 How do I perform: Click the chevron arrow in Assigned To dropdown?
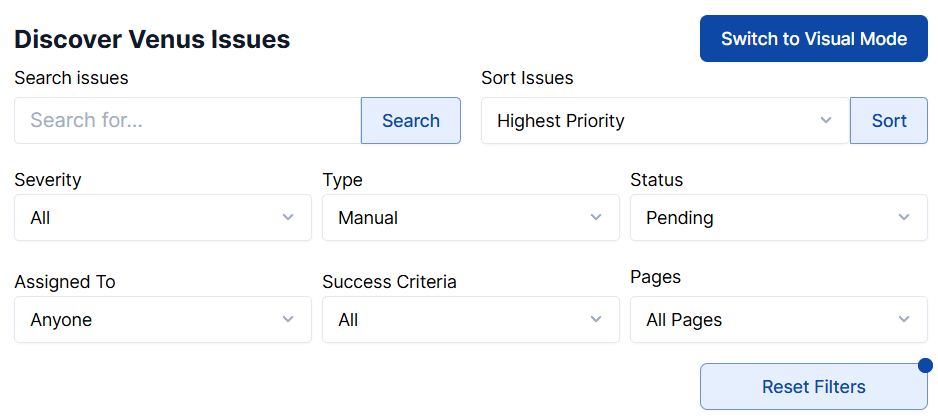(x=288, y=320)
